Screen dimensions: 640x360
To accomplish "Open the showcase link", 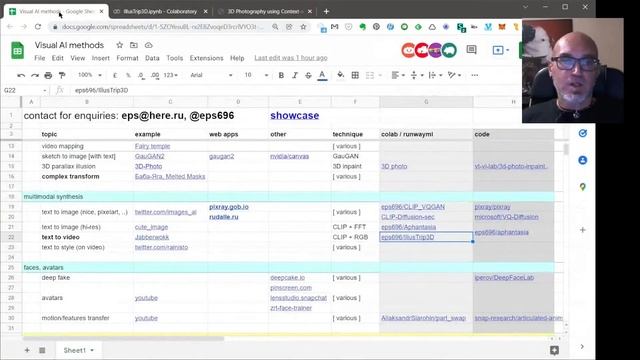I will [x=295, y=116].
